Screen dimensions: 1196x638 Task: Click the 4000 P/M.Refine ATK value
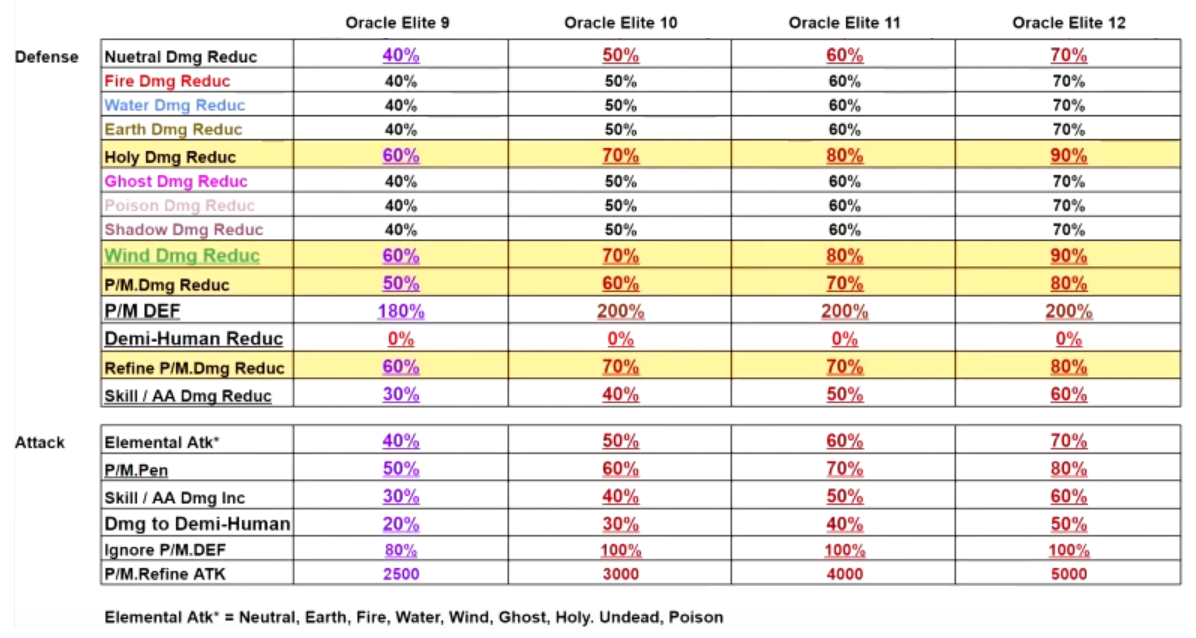[844, 574]
